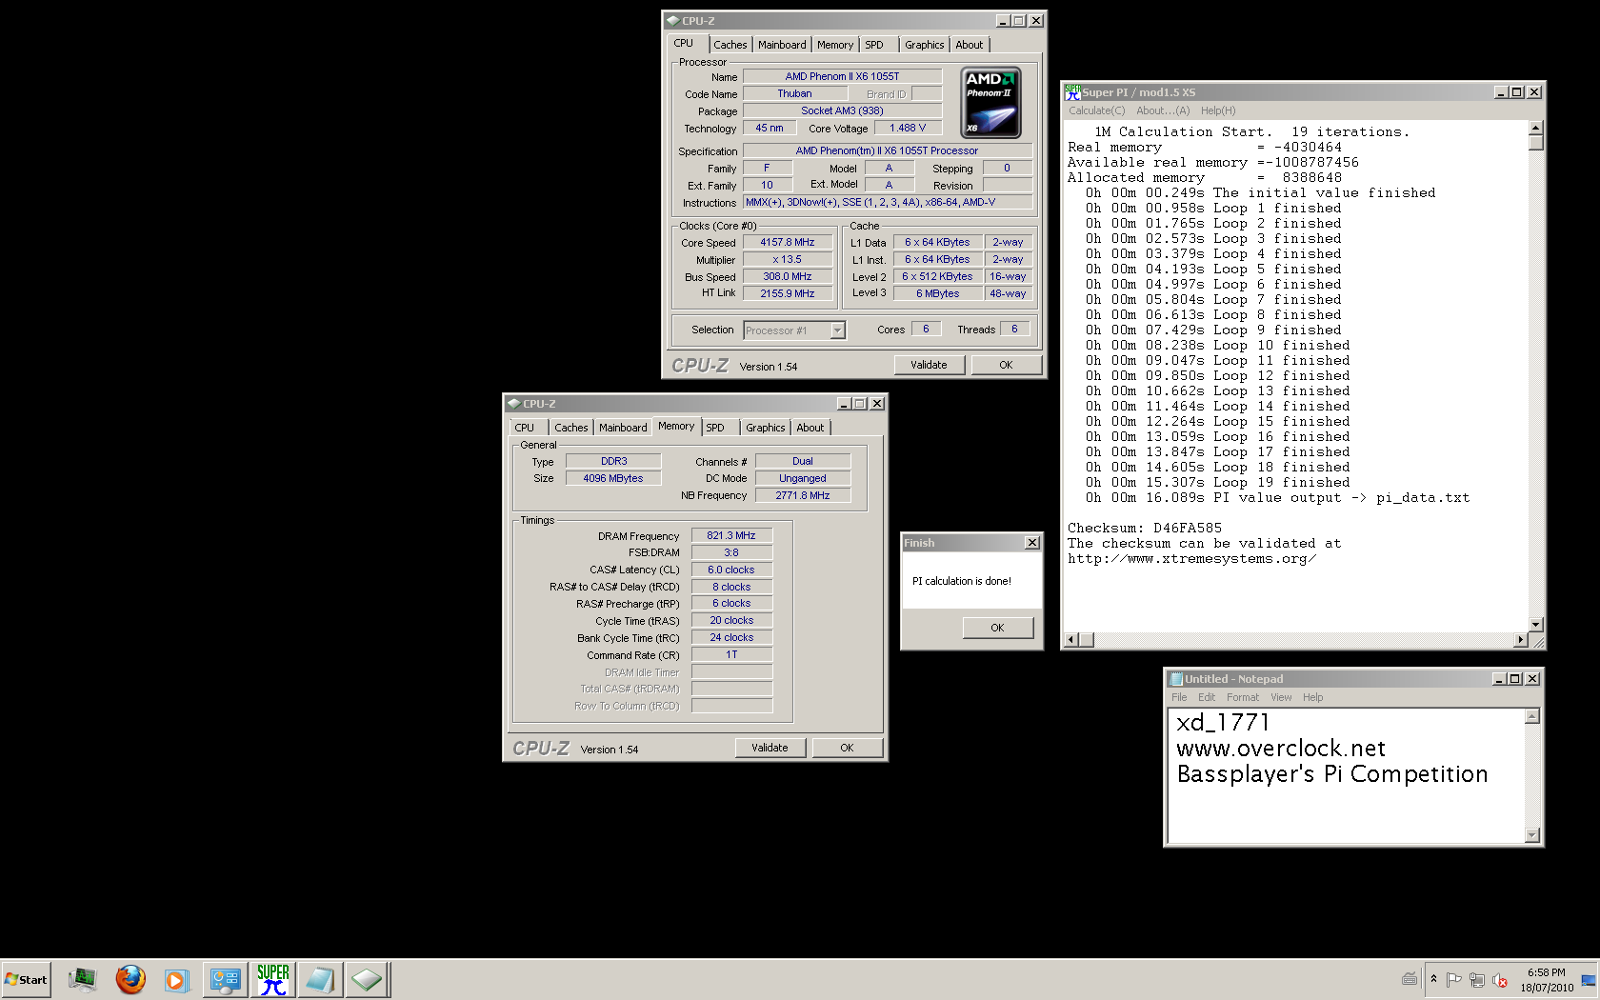The image size is (1600, 1000).
Task: Open Super PI Calculate(C) menu
Action: pyautogui.click(x=1096, y=111)
